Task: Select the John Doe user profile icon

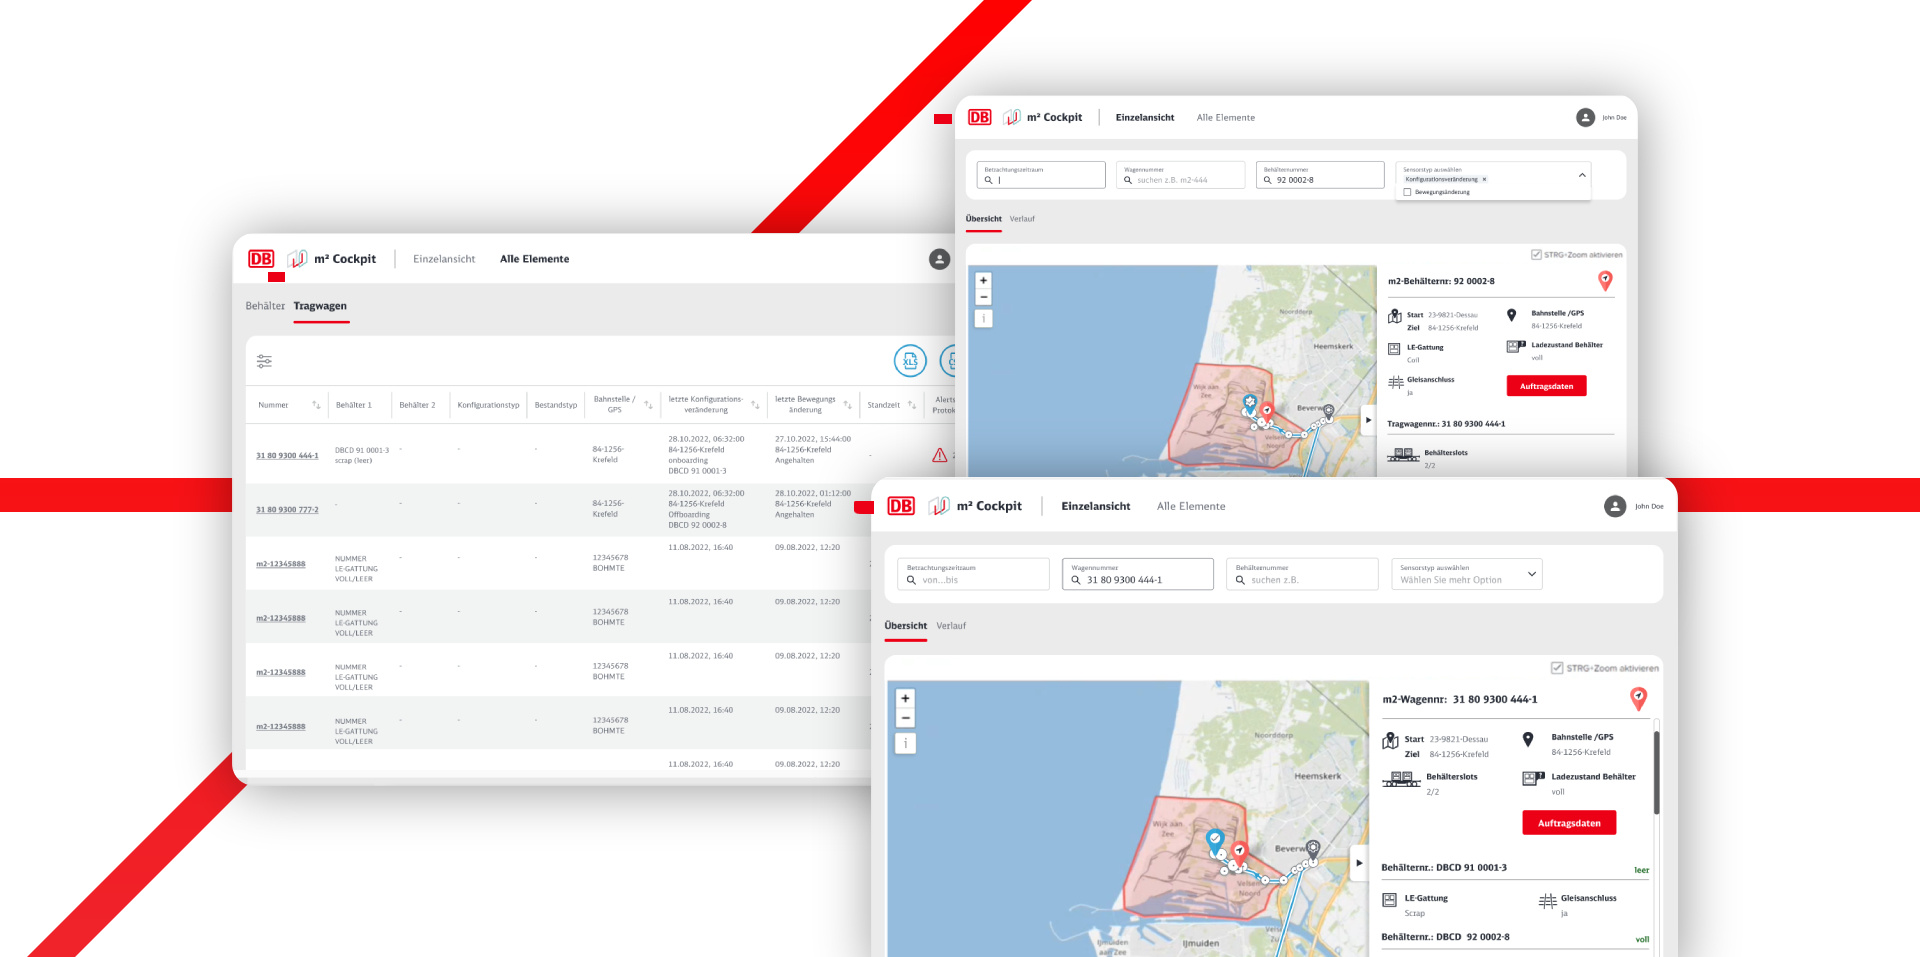Action: pos(1616,506)
